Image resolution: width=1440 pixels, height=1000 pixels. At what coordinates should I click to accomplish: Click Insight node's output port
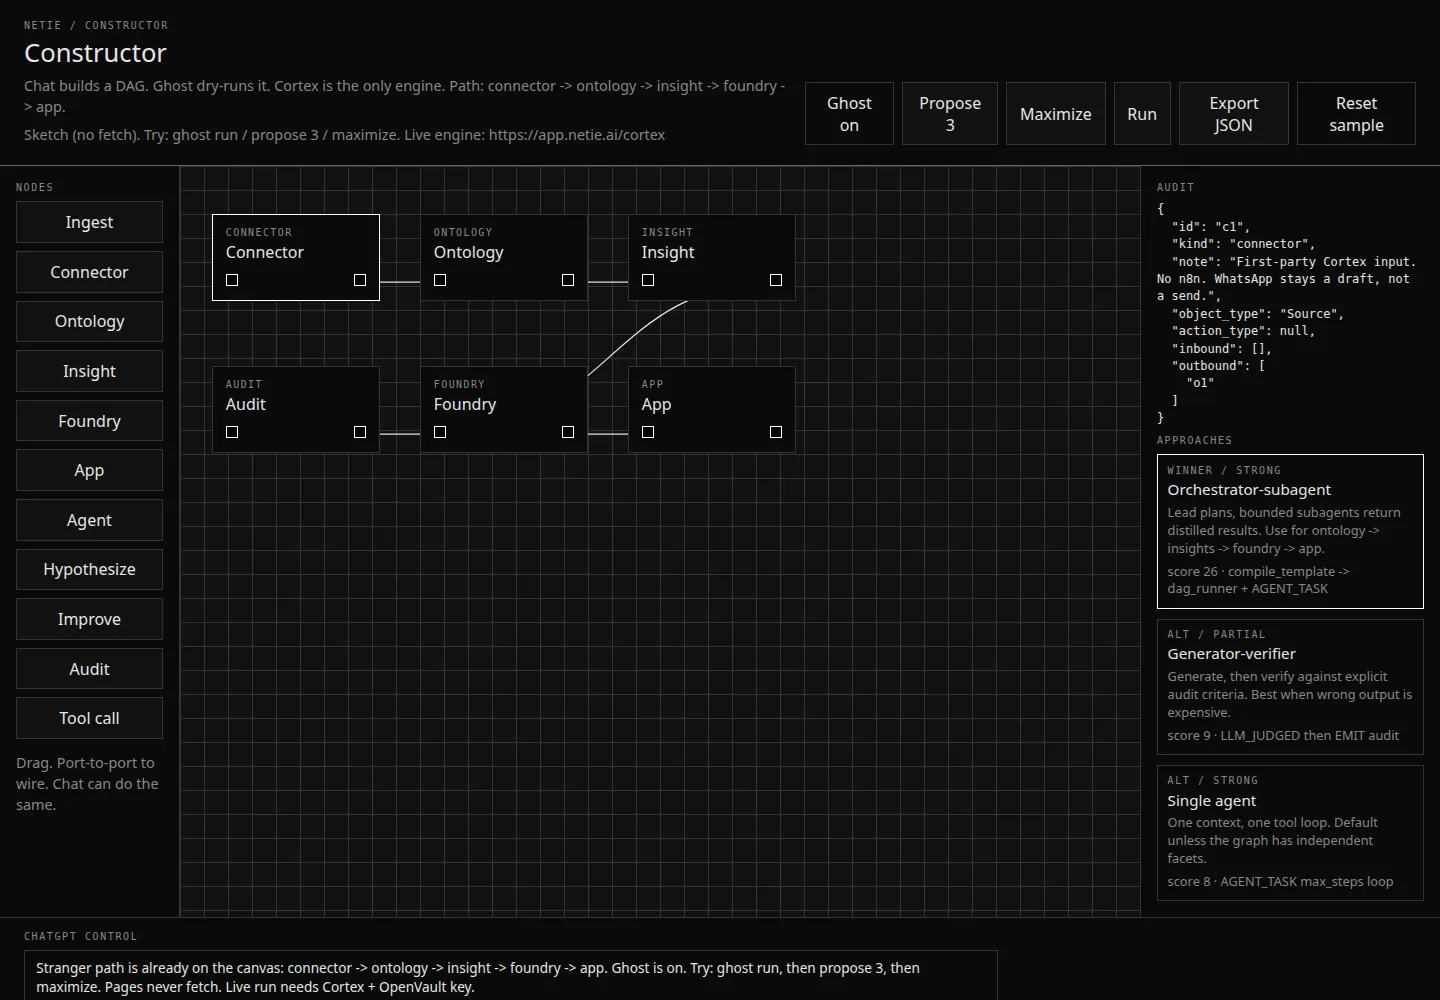[776, 280]
